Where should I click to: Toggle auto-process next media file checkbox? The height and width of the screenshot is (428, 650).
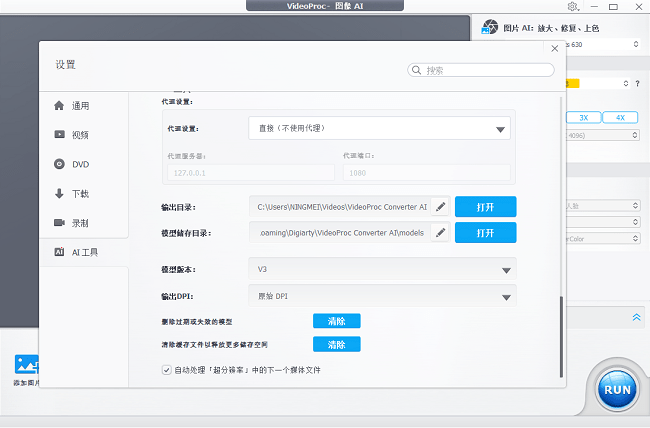166,370
